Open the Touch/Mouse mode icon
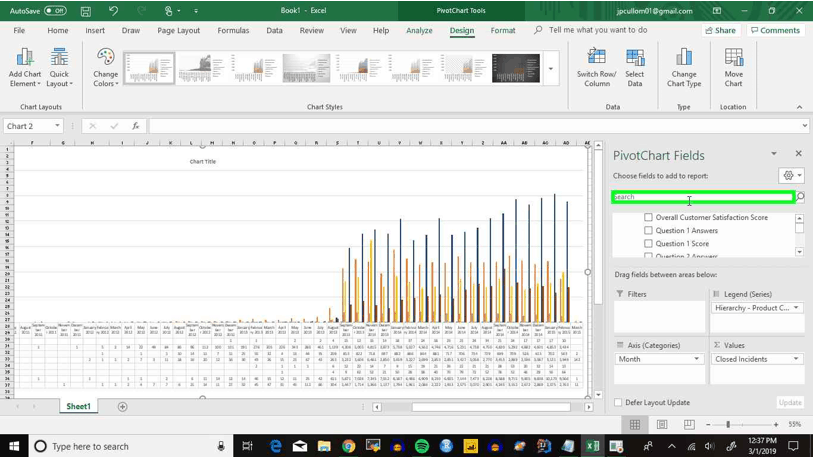The width and height of the screenshot is (814, 458). (169, 11)
